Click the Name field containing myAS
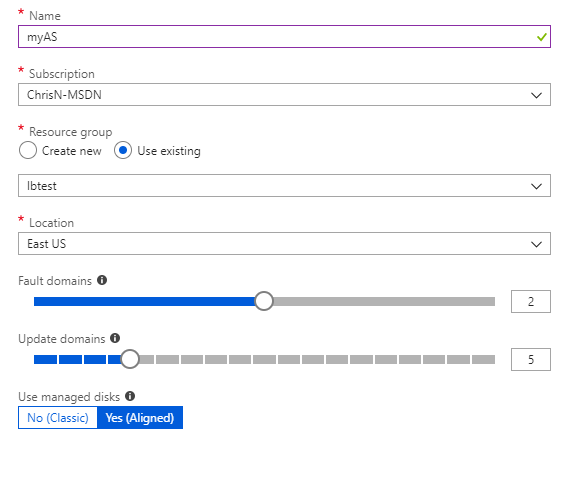This screenshot has width=563, height=484. click(x=284, y=37)
